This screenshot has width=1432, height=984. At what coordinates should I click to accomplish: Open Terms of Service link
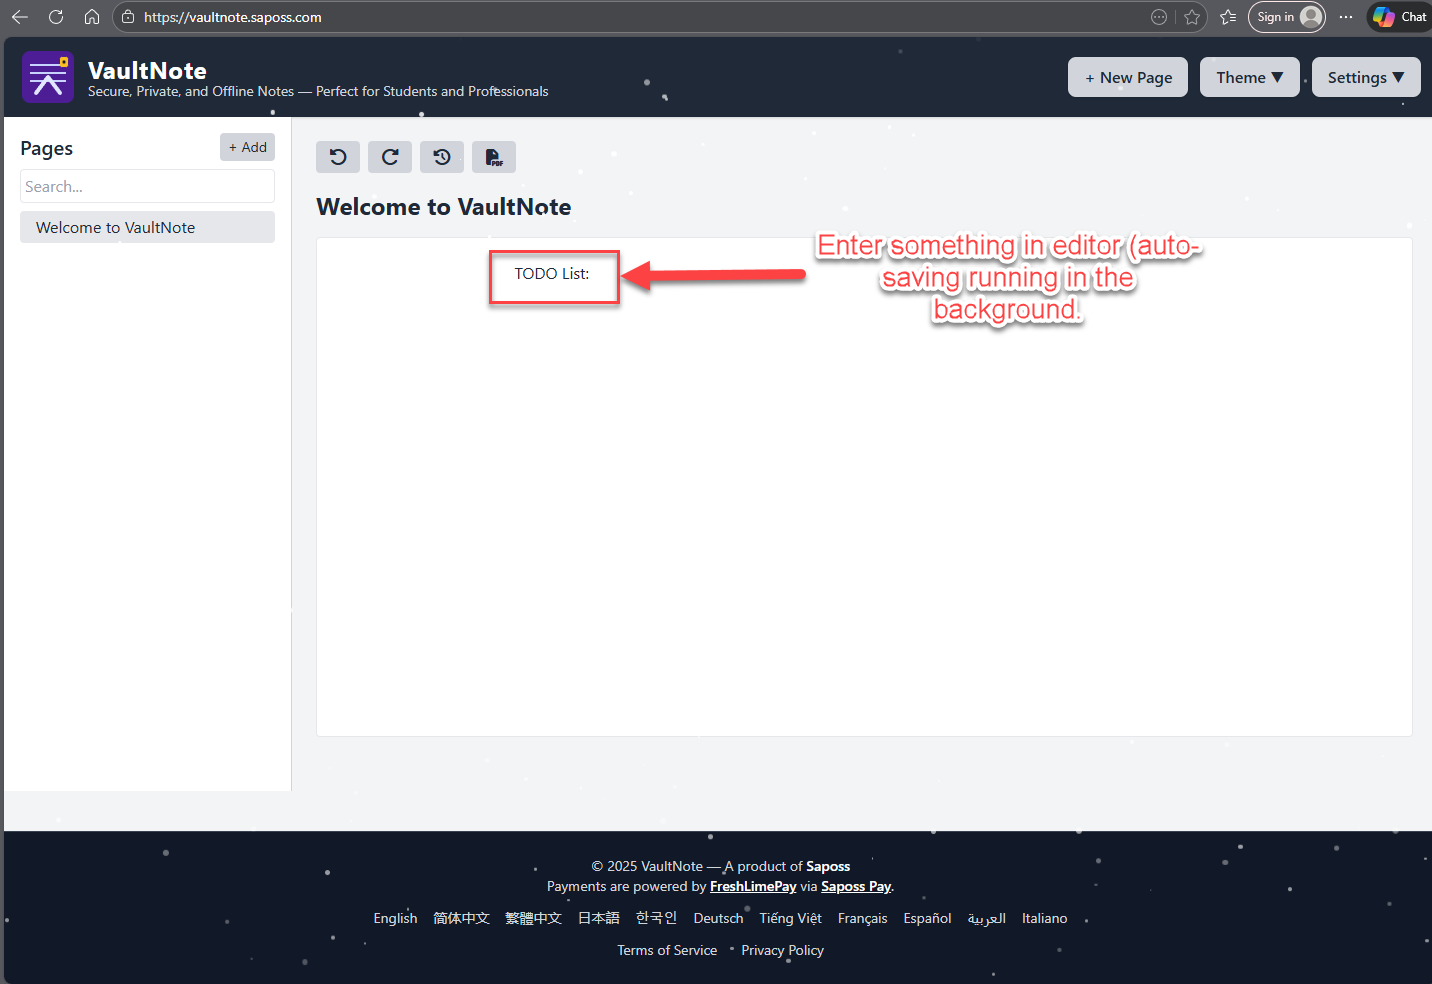click(x=667, y=950)
